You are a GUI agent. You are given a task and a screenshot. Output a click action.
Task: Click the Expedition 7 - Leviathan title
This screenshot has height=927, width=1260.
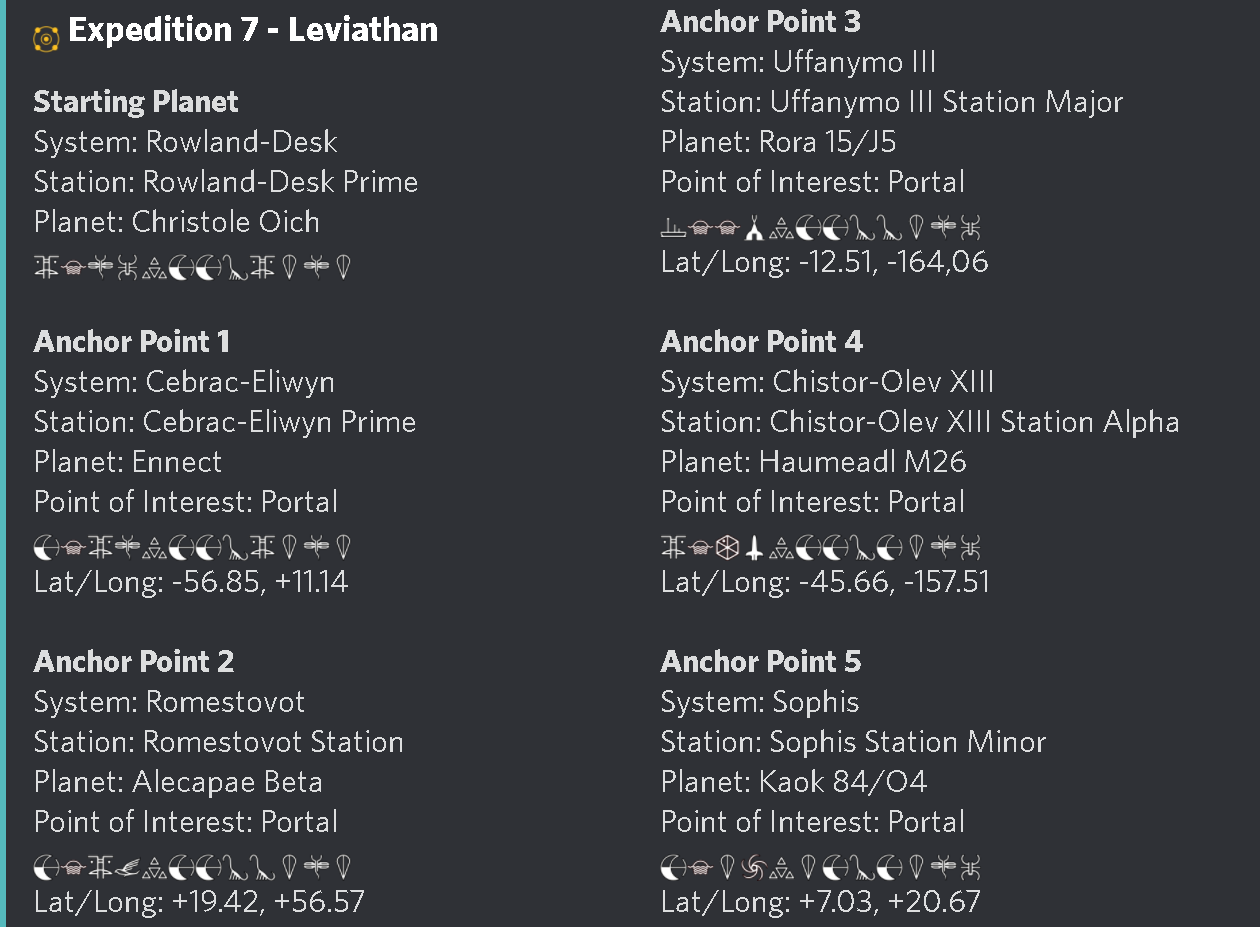tap(253, 30)
